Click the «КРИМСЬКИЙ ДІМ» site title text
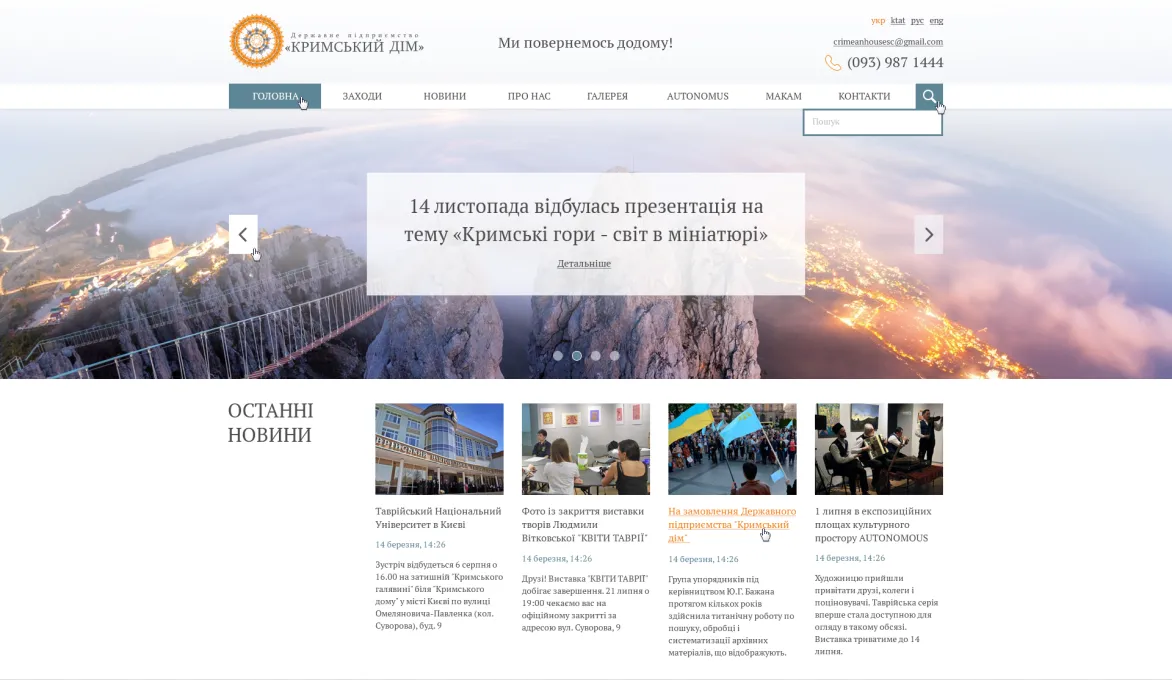 (x=354, y=47)
